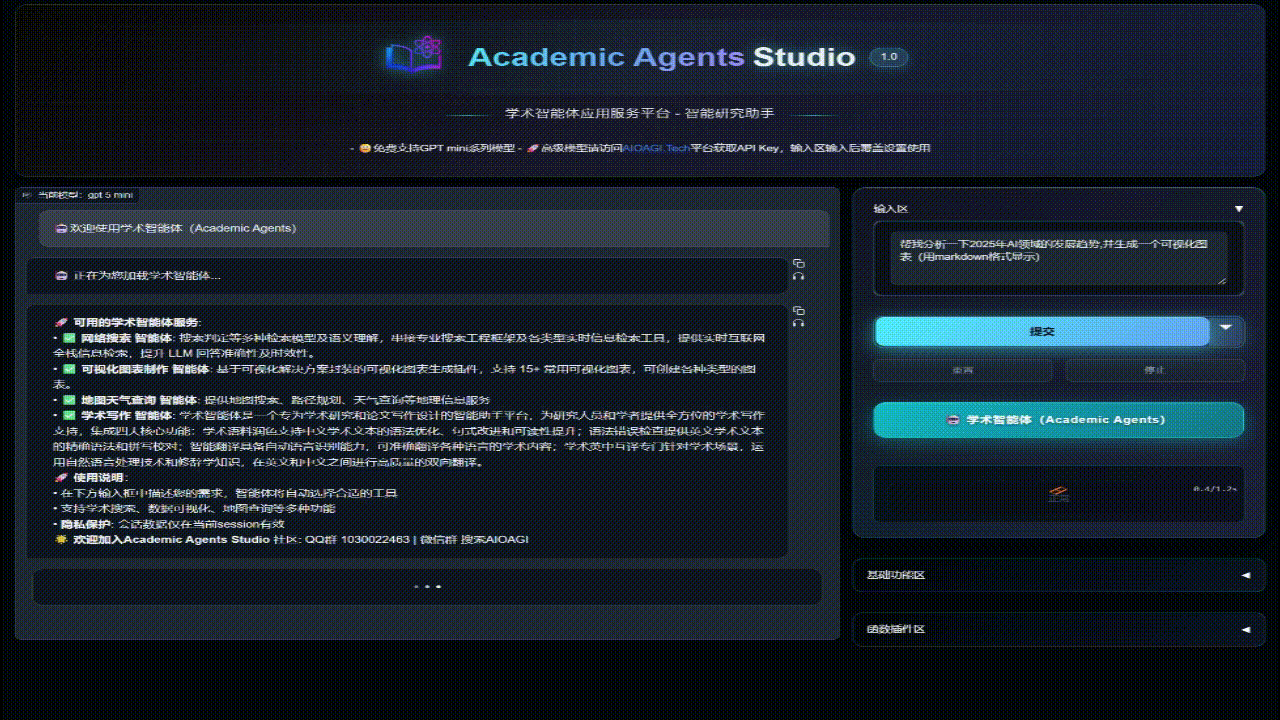Click the 重置 reset button

[x=962, y=370]
